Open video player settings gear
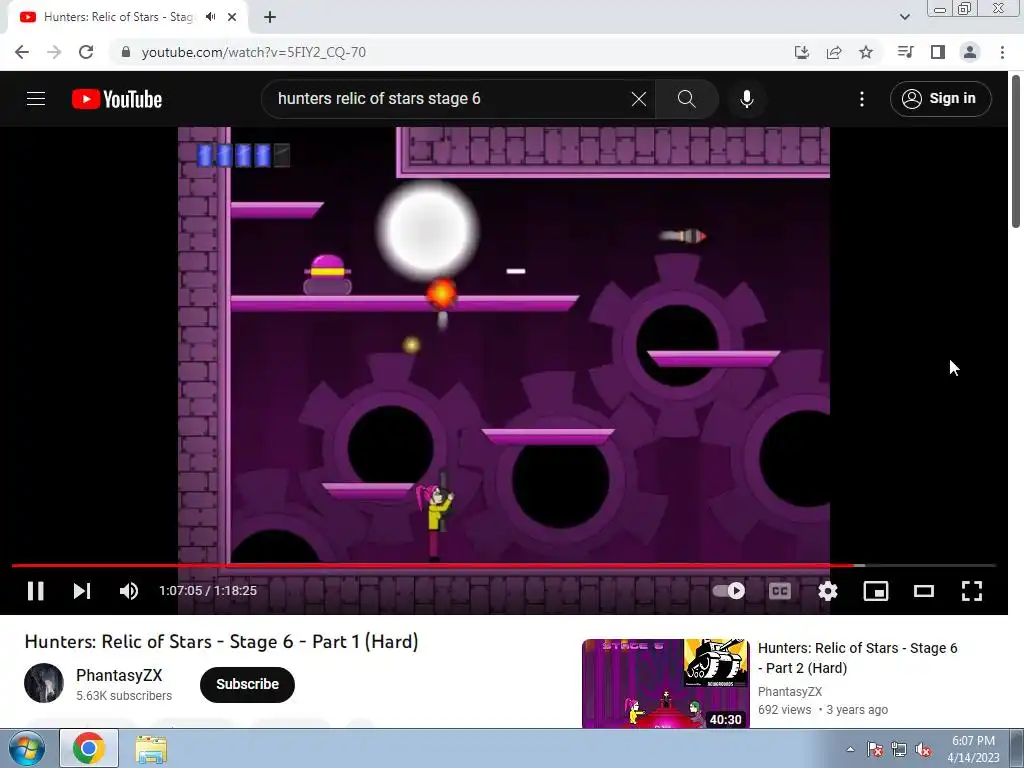Image resolution: width=1024 pixels, height=768 pixels. click(827, 591)
